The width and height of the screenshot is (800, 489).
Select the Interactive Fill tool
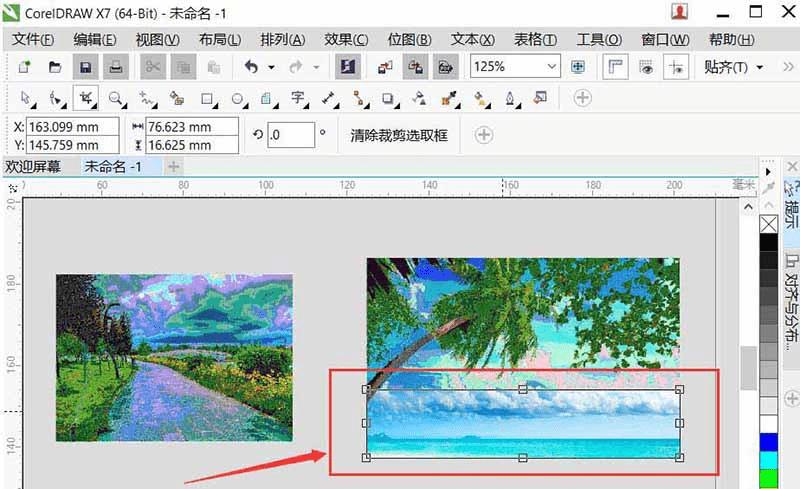pos(480,98)
